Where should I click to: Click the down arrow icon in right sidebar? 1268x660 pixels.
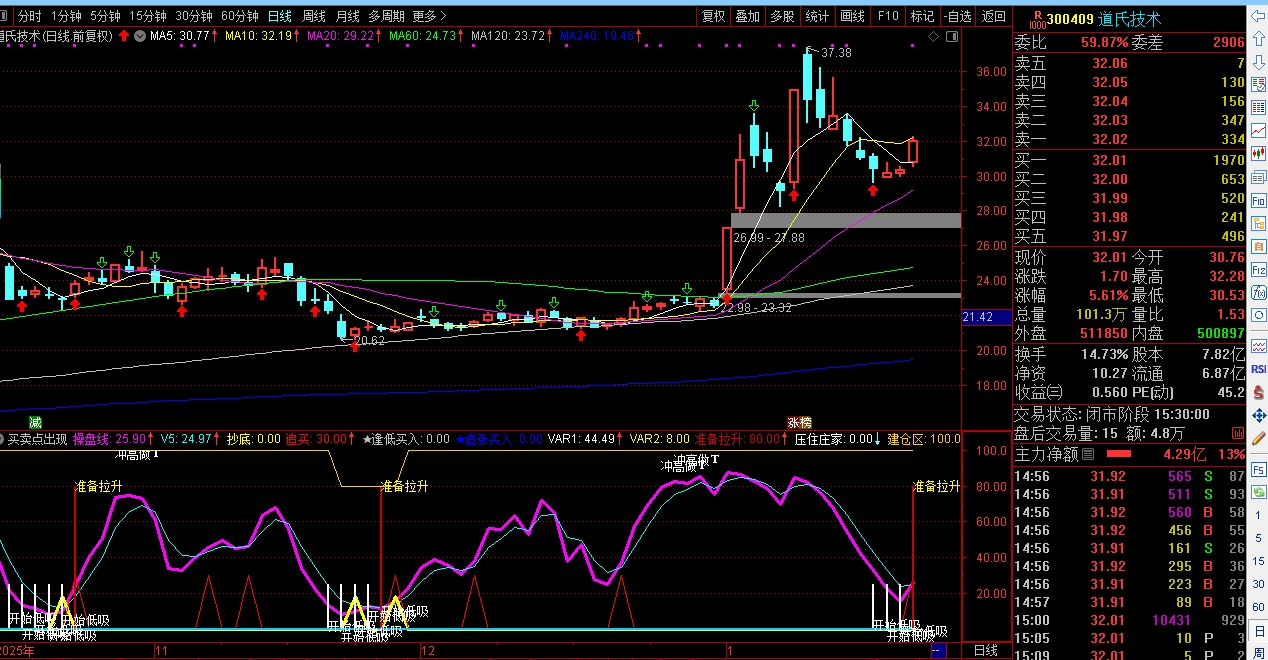[x=1258, y=63]
